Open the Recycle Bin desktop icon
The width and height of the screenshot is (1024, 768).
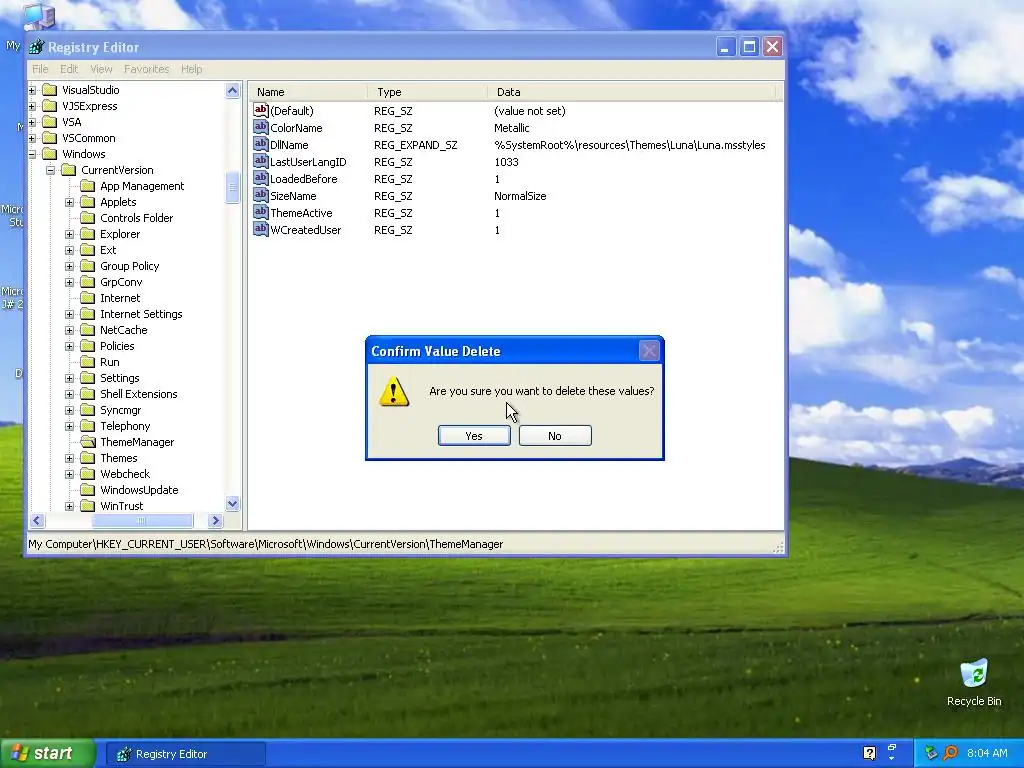point(974,674)
